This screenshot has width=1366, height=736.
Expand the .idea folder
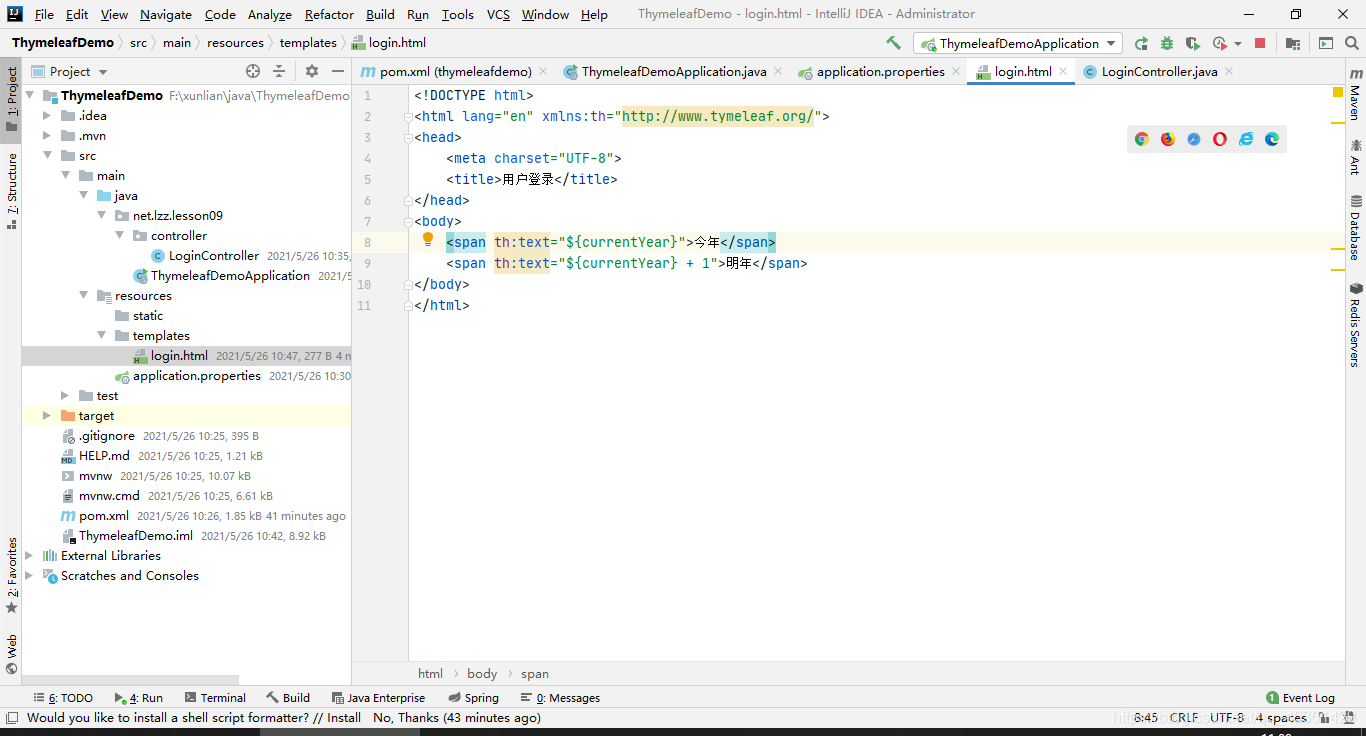(47, 116)
